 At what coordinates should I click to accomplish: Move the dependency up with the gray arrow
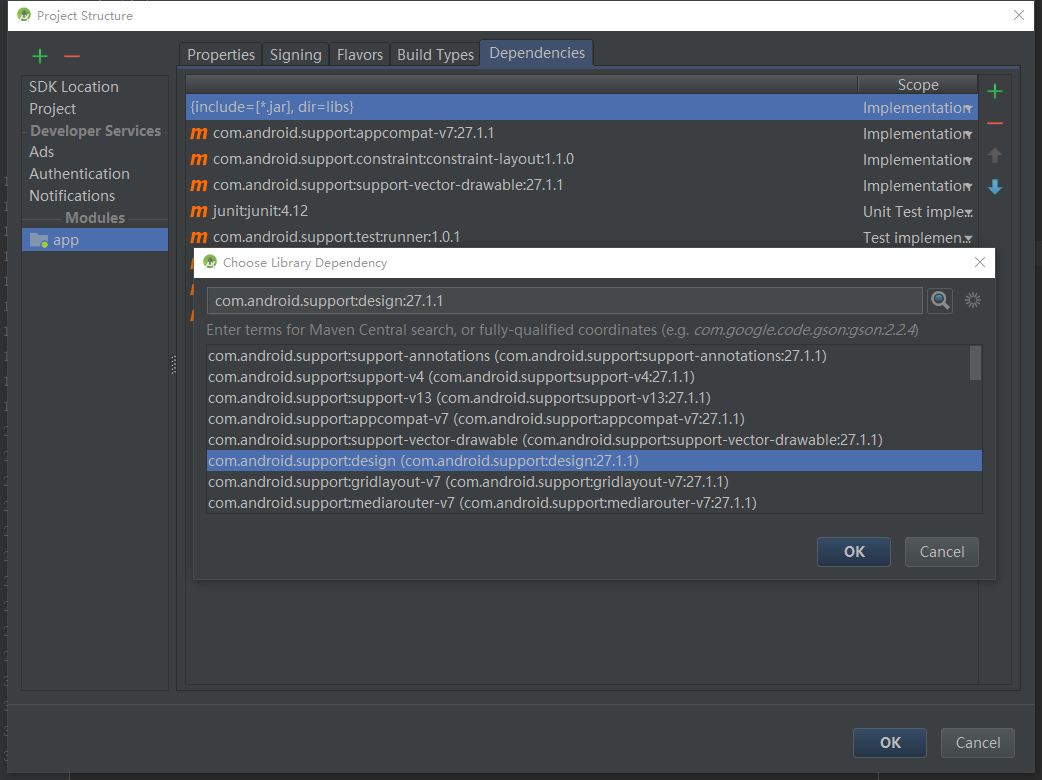pos(994,155)
